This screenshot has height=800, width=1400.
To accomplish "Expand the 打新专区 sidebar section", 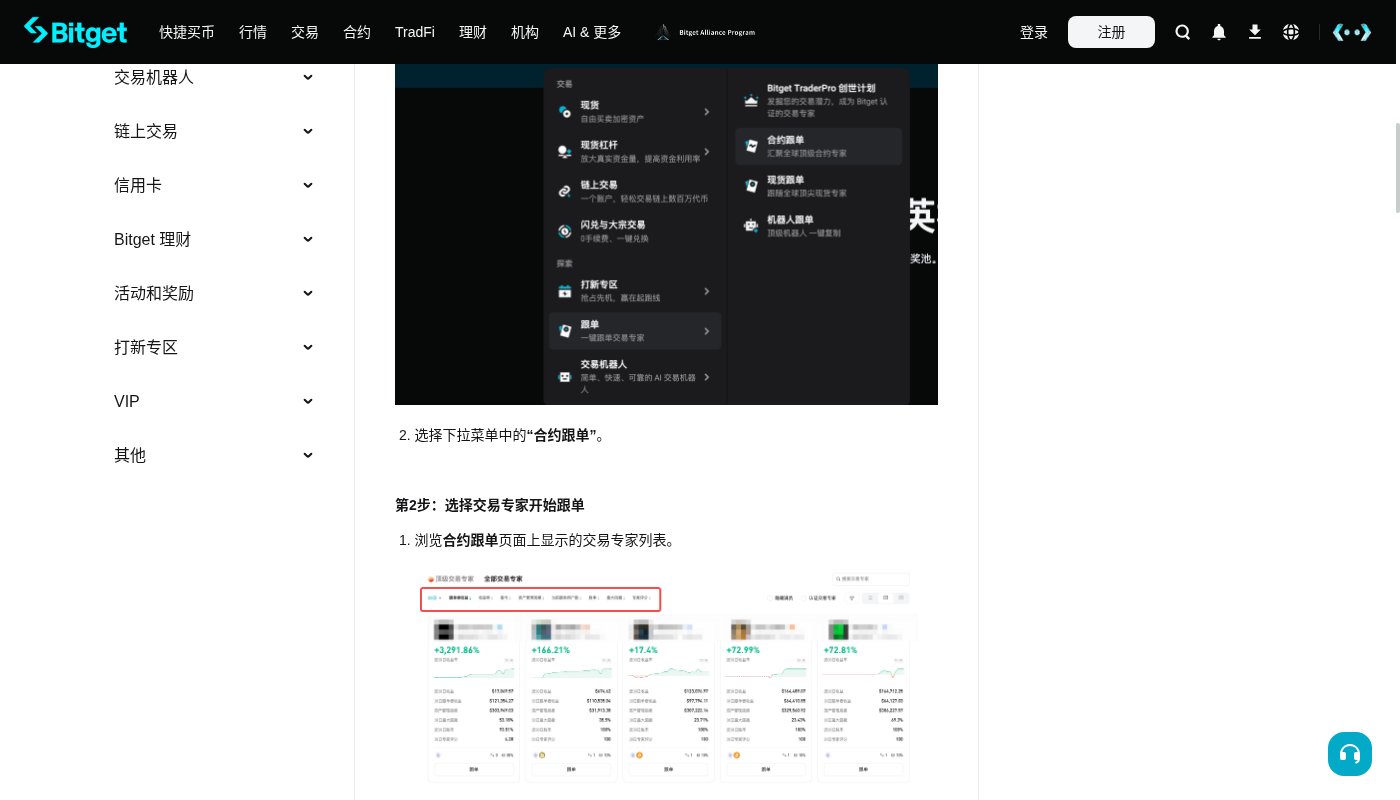I will click(308, 347).
